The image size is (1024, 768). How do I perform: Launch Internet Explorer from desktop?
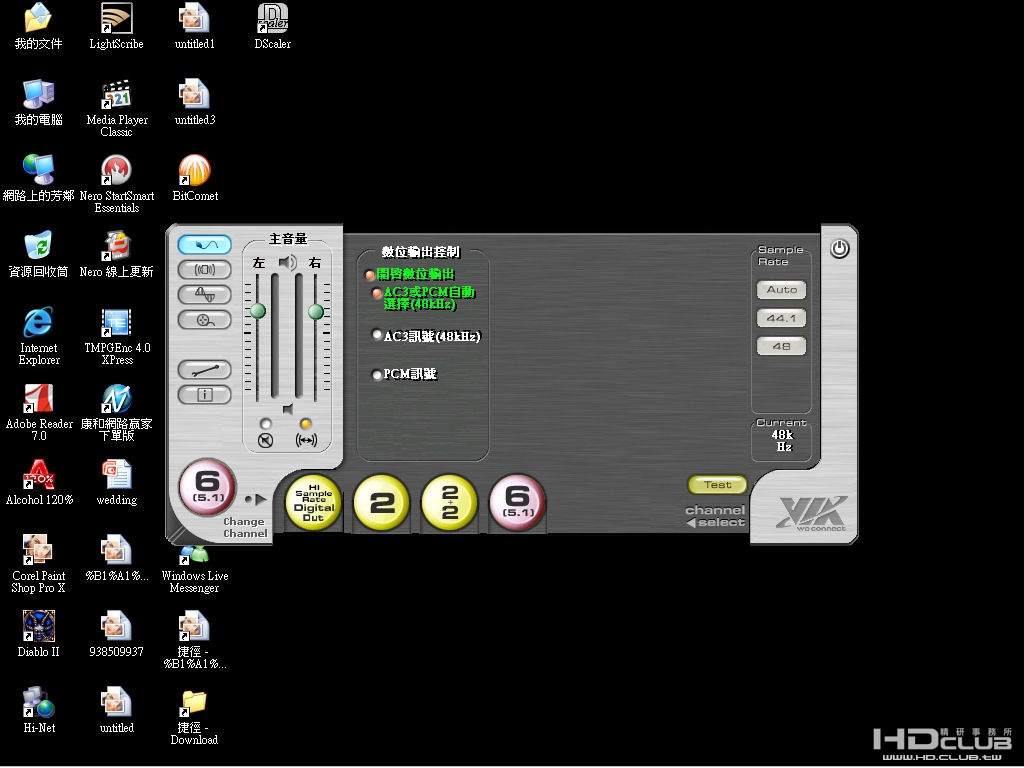click(39, 336)
